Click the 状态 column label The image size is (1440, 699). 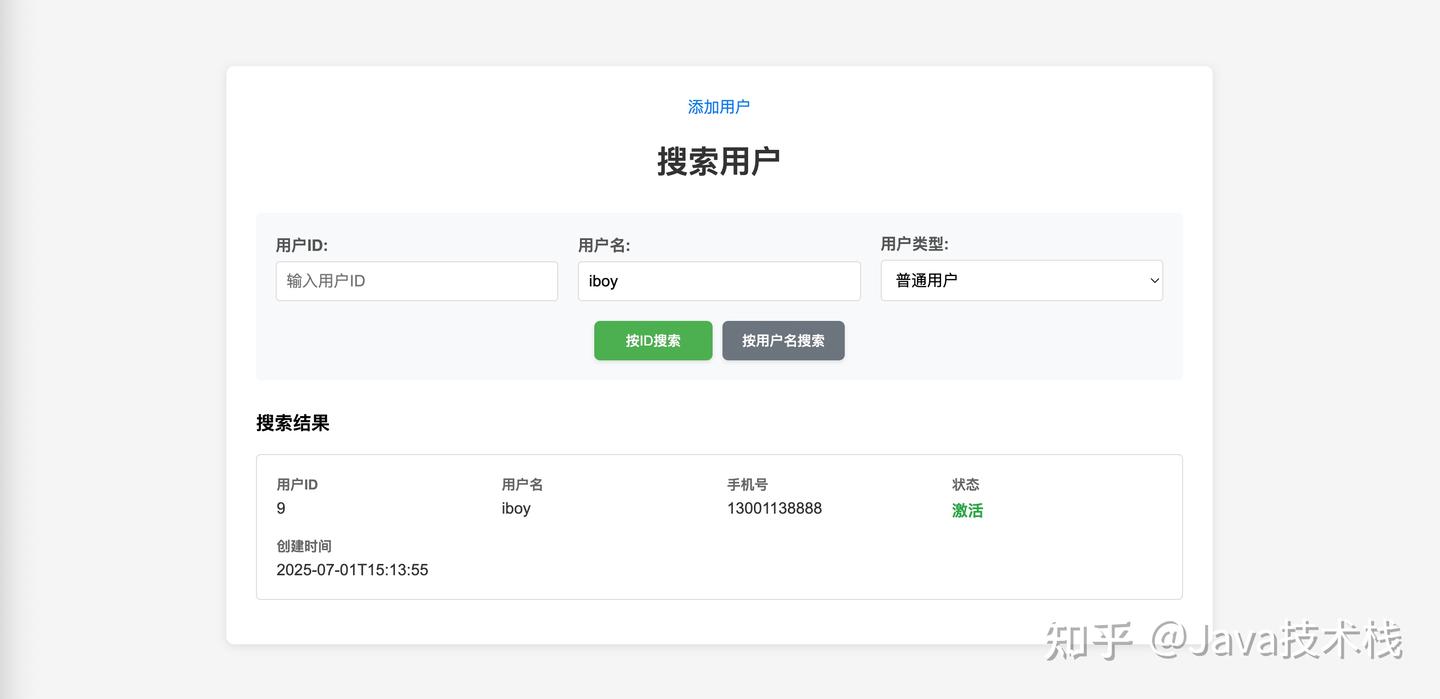tap(966, 484)
